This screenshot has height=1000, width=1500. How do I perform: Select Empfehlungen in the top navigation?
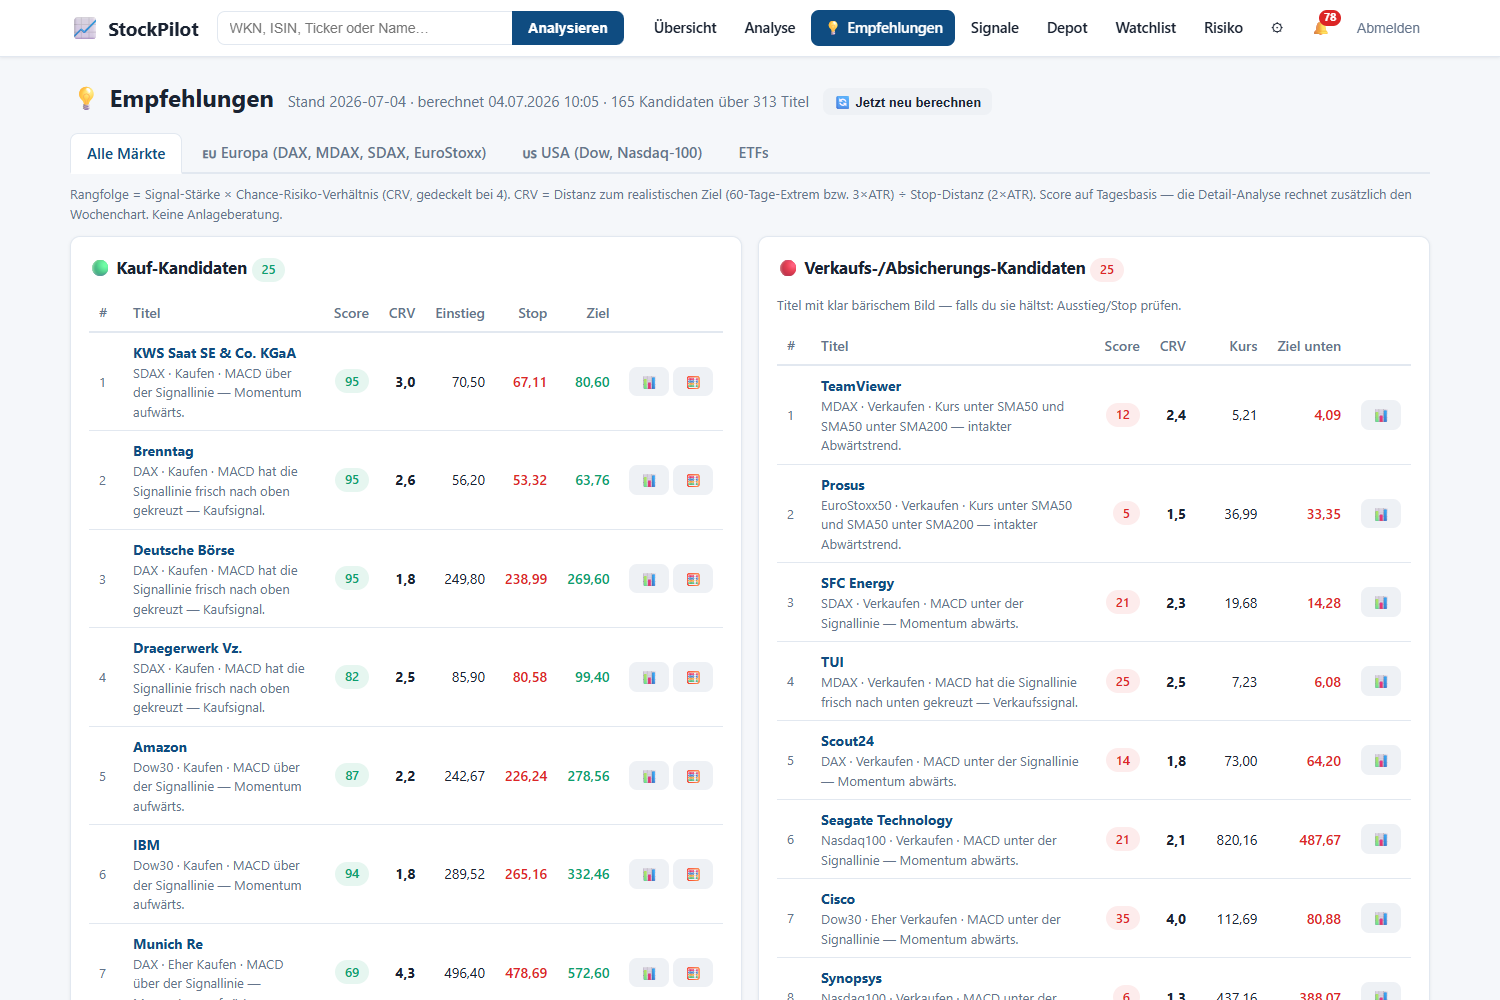pyautogui.click(x=883, y=28)
